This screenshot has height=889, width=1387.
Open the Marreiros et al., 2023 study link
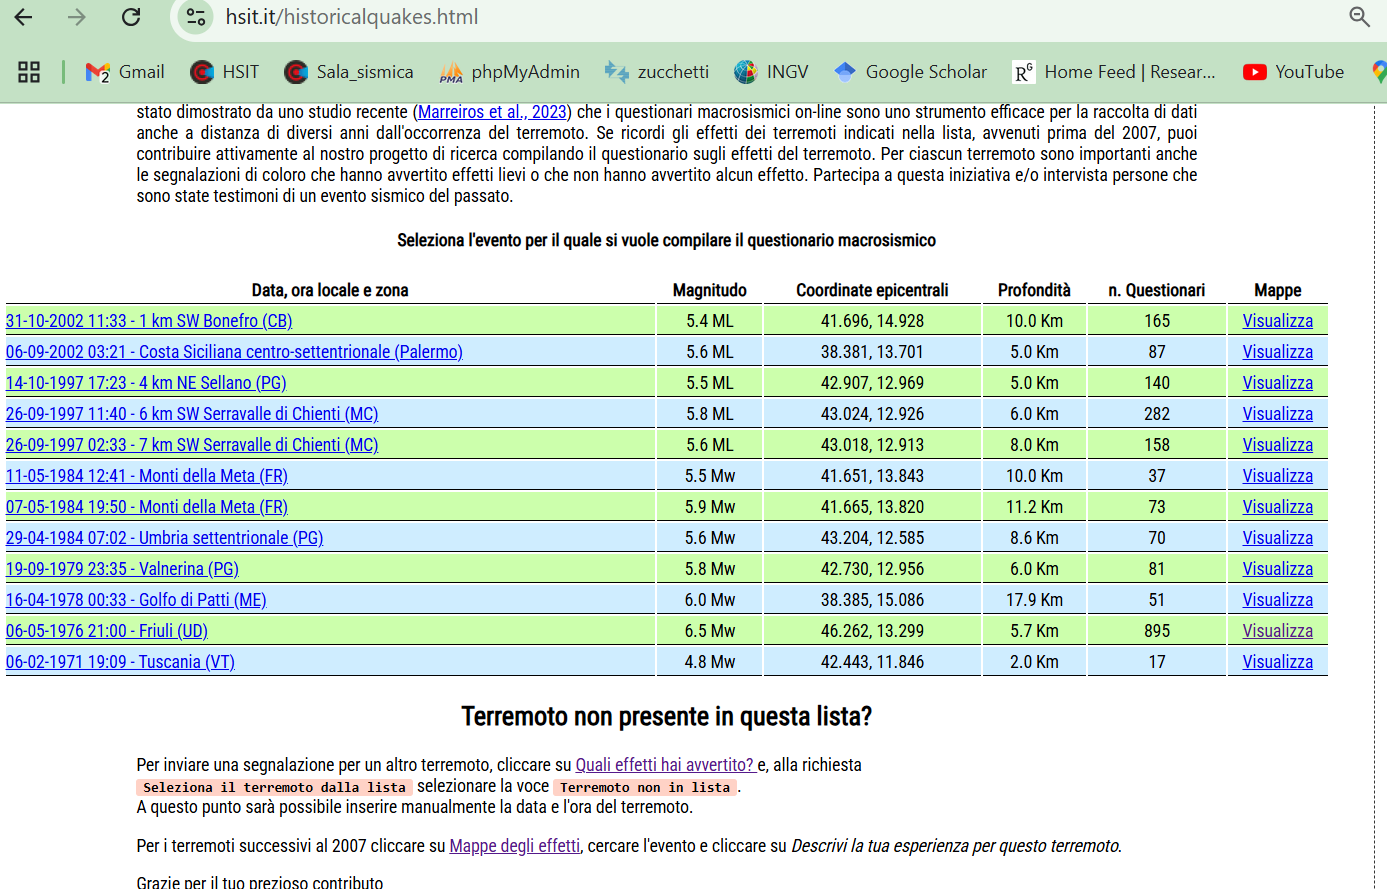pos(492,112)
